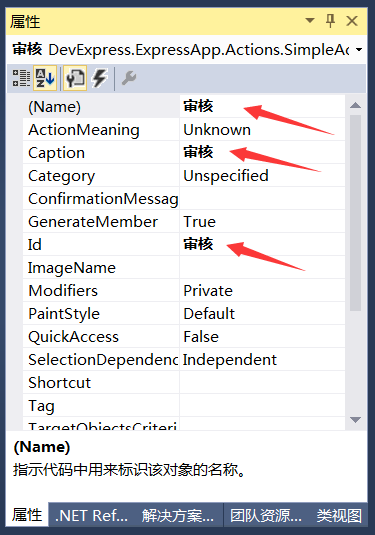This screenshot has height=535, width=375.
Task: Open the window position dropdown arrow
Action: pos(310,20)
